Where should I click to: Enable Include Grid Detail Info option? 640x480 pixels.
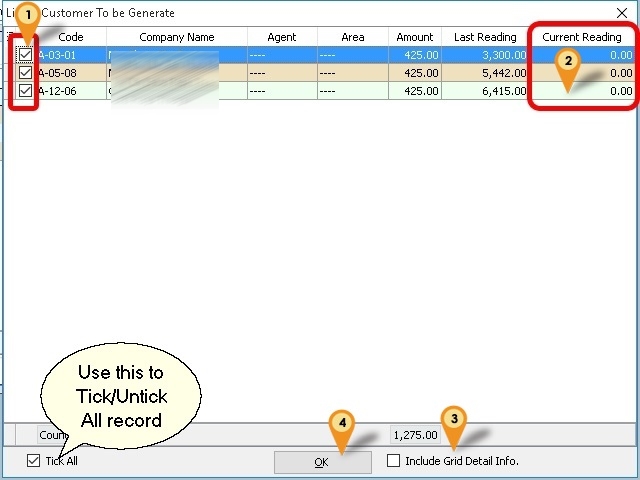coord(394,461)
